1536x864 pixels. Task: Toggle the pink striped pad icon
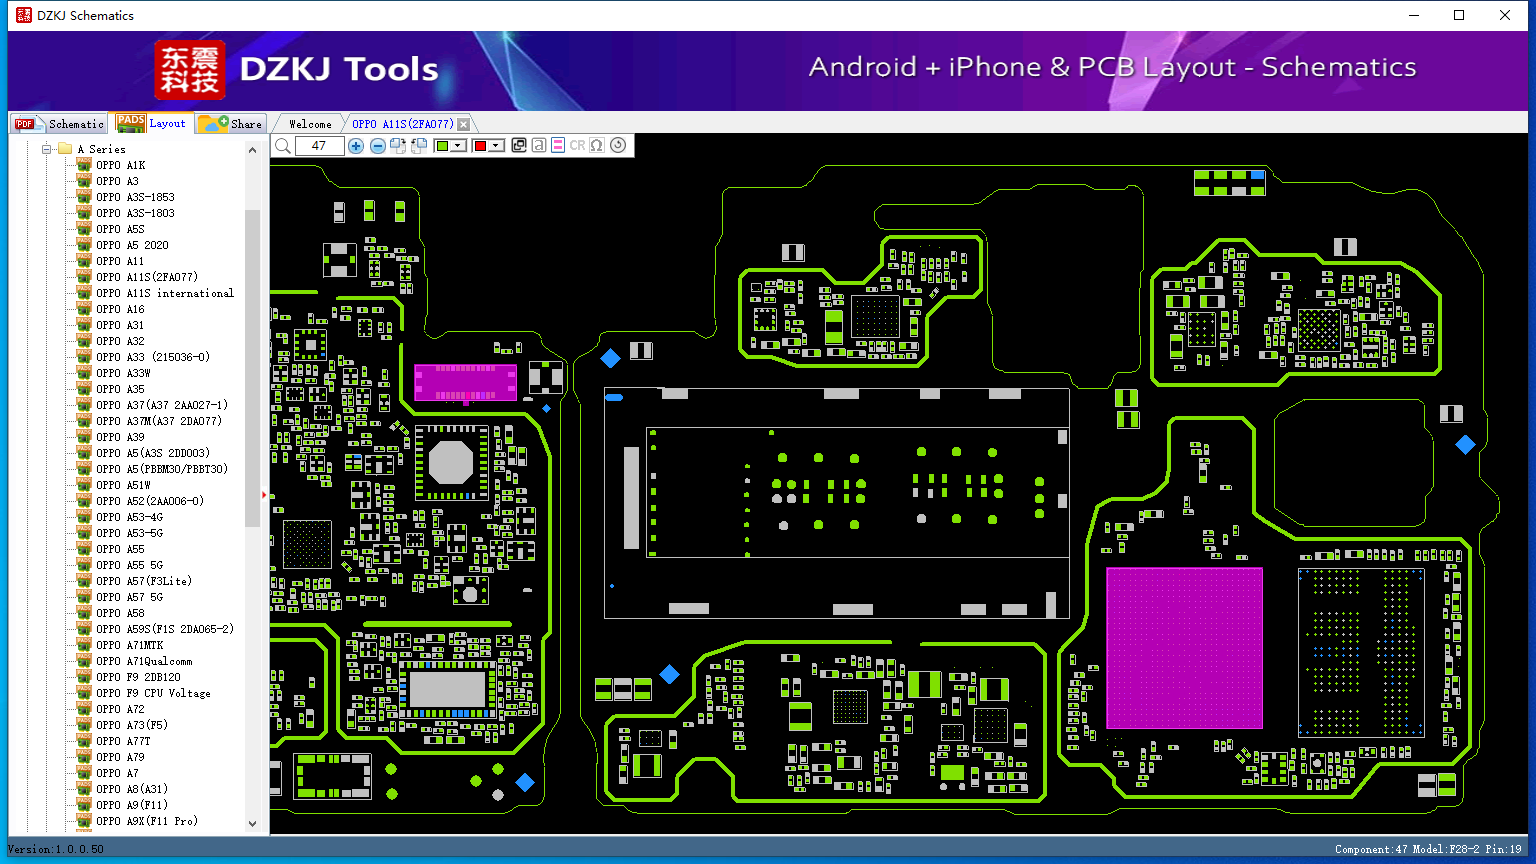coord(558,146)
